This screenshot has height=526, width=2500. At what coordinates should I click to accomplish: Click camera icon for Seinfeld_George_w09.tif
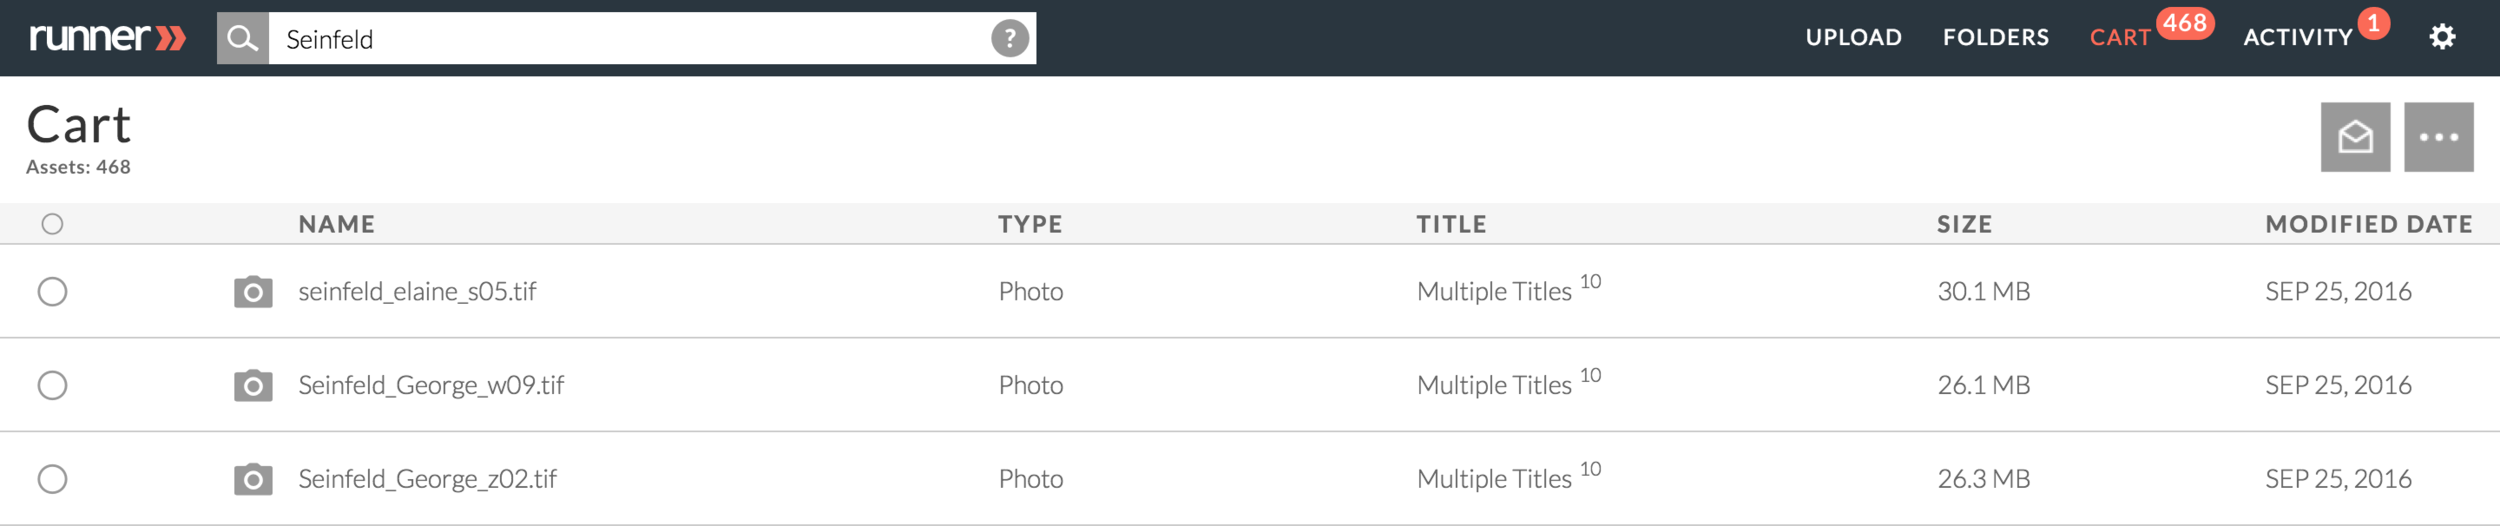click(253, 385)
